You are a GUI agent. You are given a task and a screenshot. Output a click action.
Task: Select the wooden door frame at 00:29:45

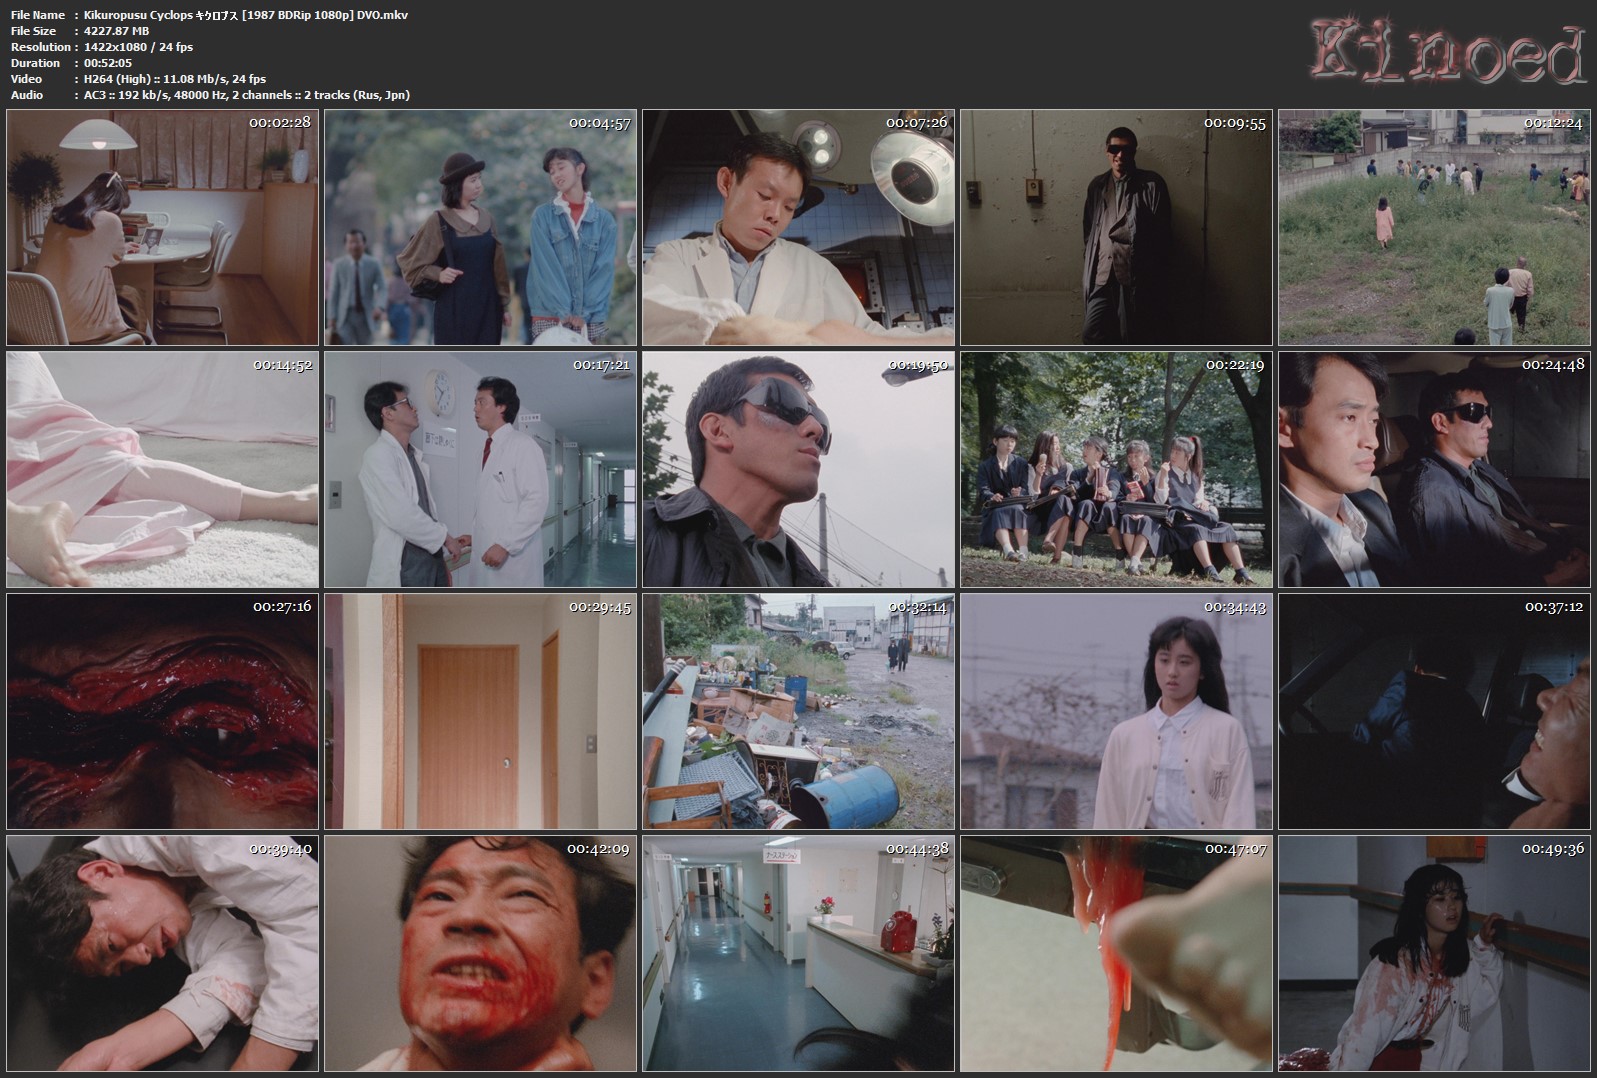pos(480,712)
